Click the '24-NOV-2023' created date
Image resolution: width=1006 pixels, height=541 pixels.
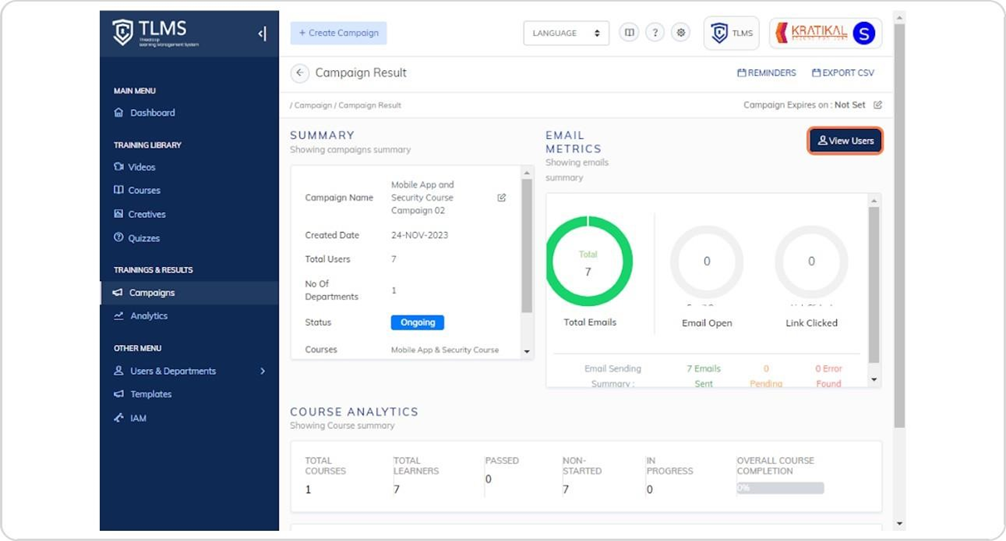tap(420, 235)
